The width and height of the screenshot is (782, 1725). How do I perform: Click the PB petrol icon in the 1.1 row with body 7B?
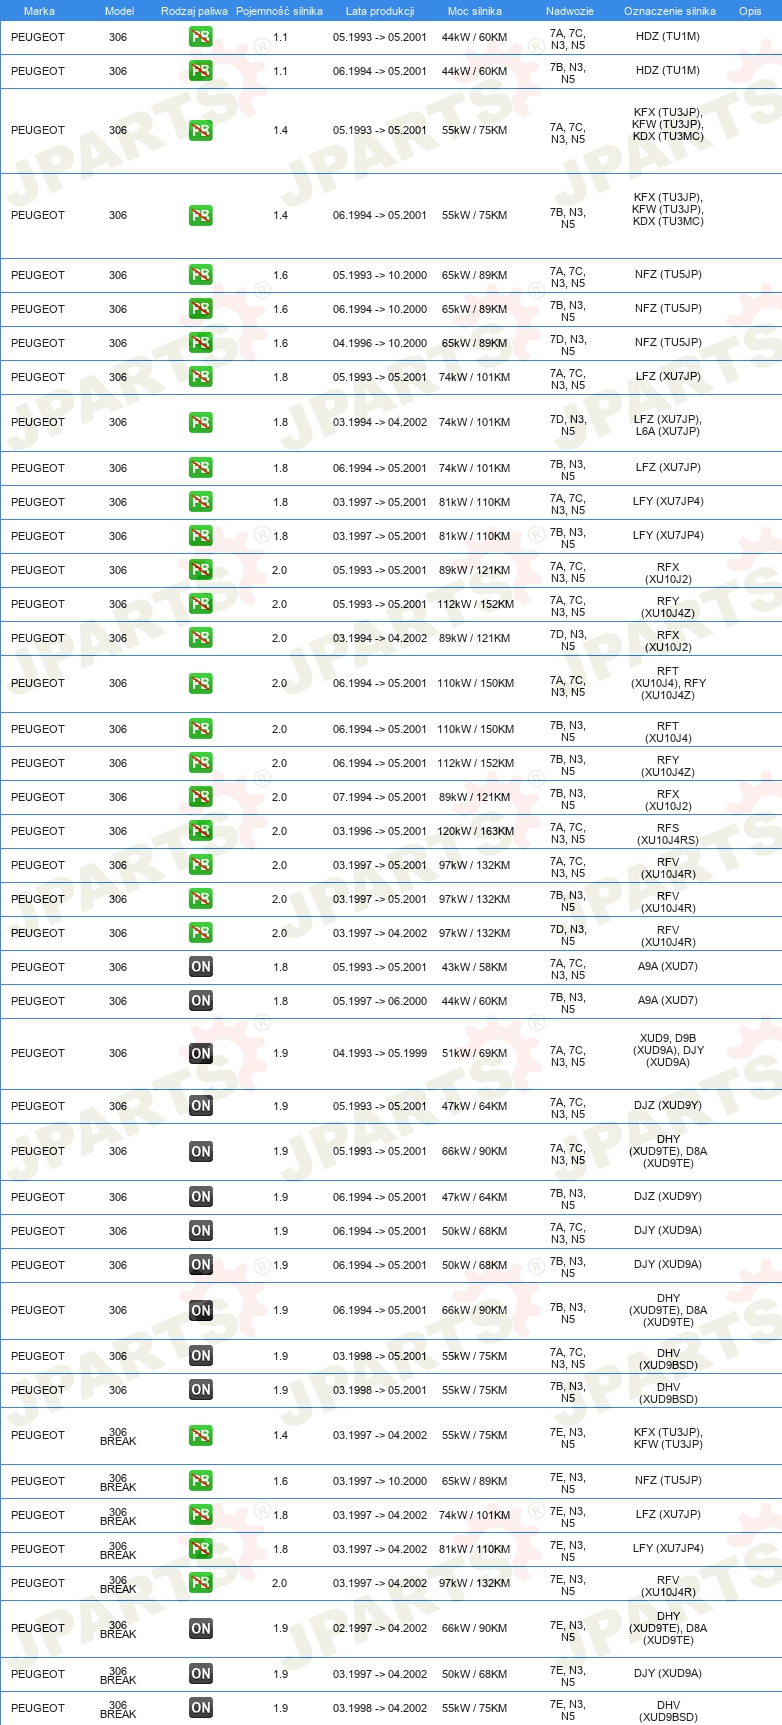click(x=201, y=71)
